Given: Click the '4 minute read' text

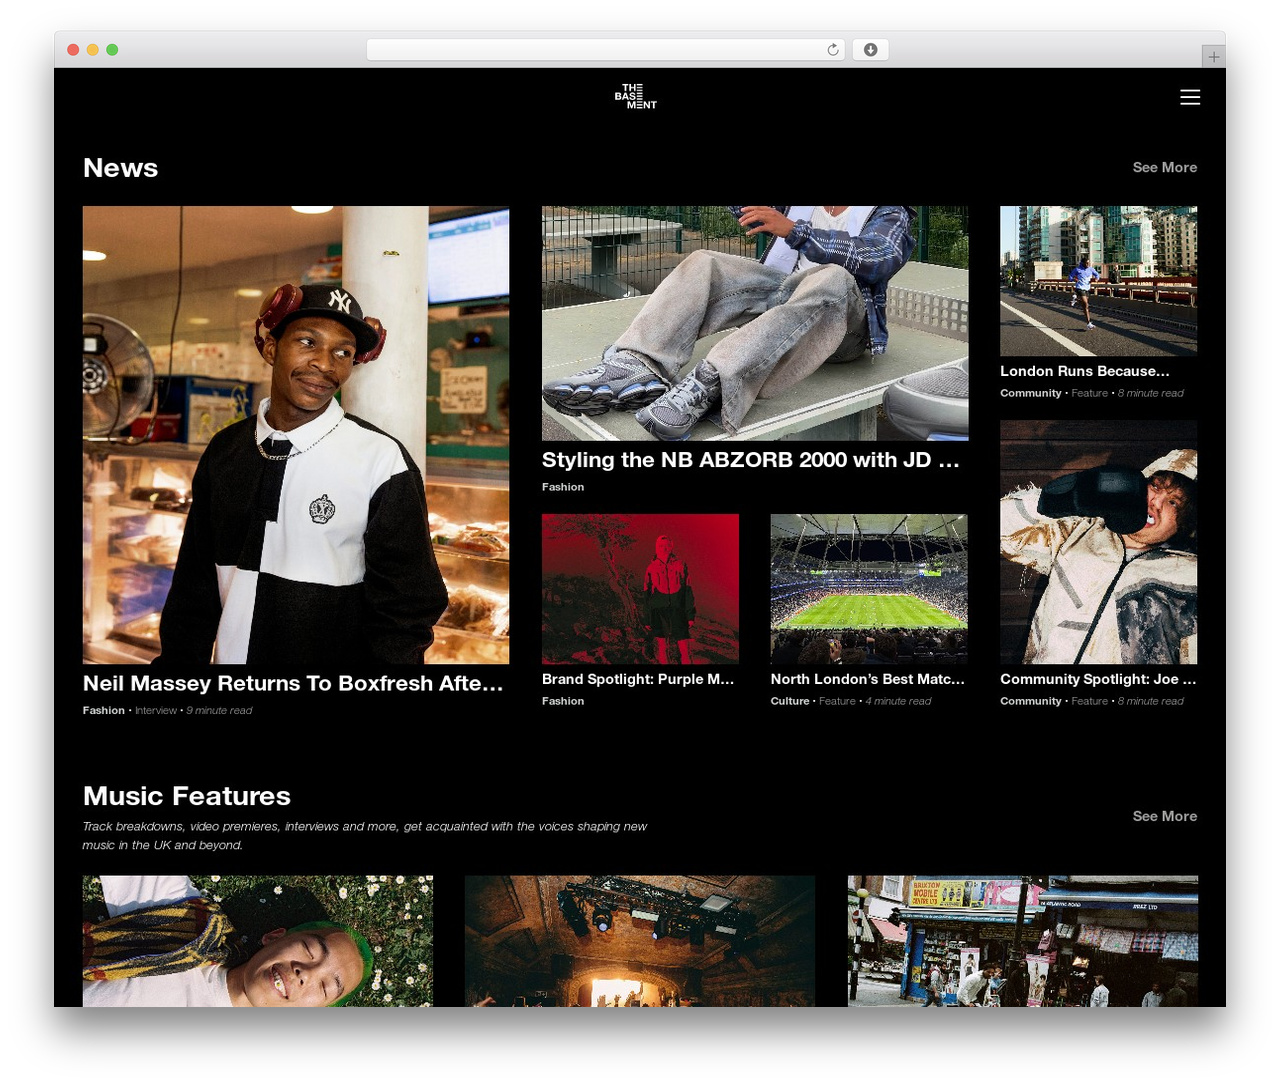Looking at the screenshot, I should [x=898, y=701].
